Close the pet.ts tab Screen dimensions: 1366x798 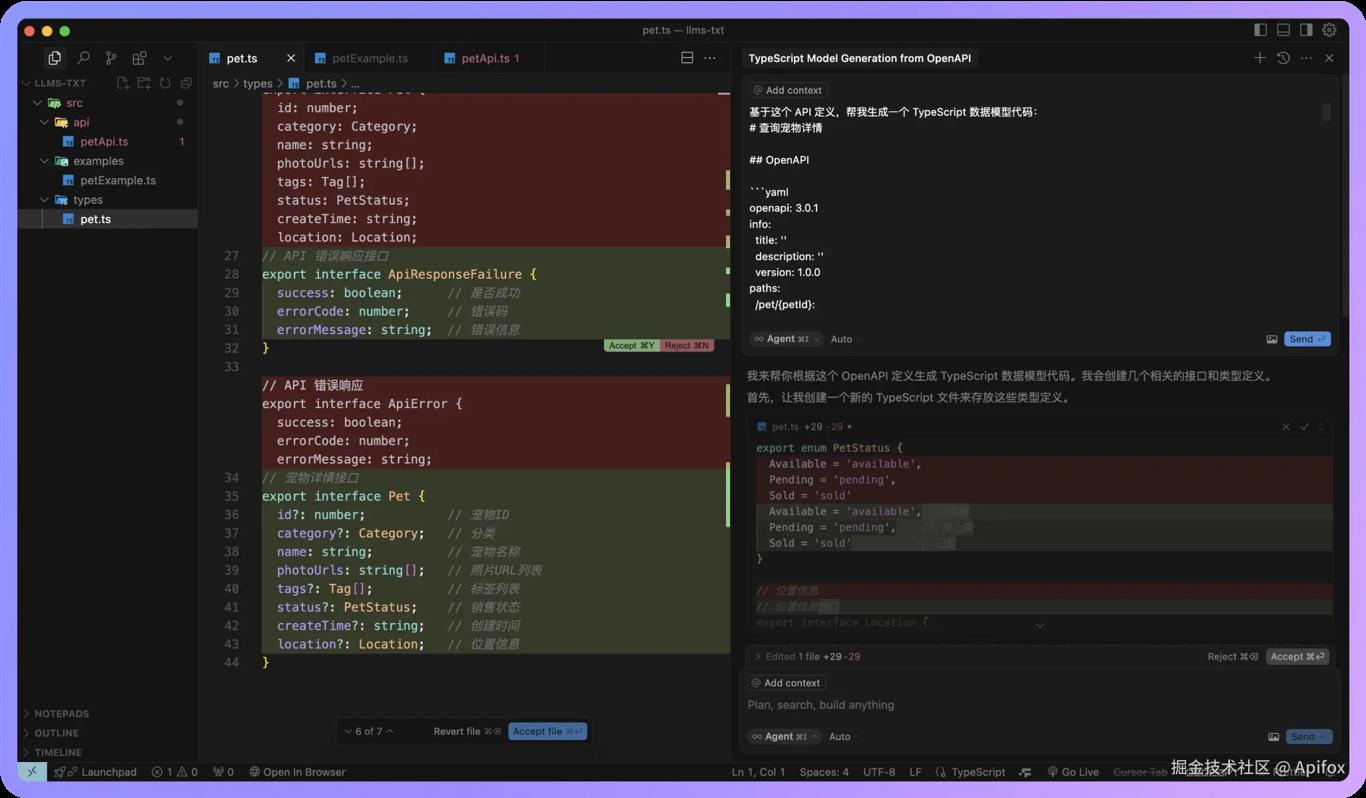(x=291, y=58)
